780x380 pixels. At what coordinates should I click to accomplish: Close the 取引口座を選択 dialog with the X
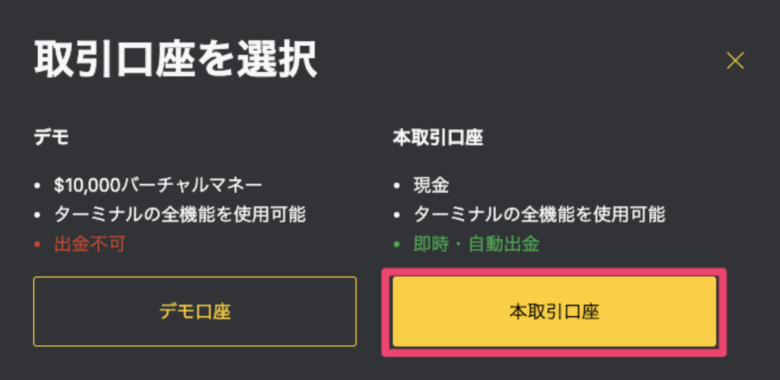tap(735, 61)
